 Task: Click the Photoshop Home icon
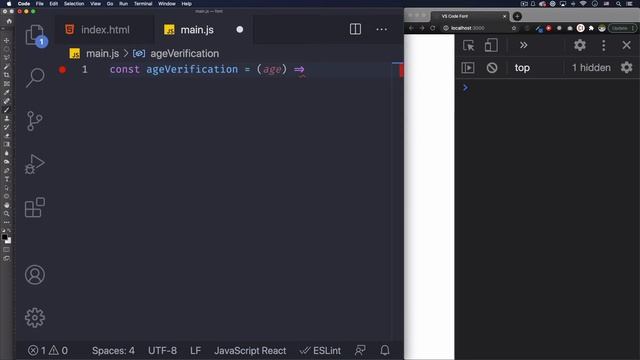pos(9,21)
